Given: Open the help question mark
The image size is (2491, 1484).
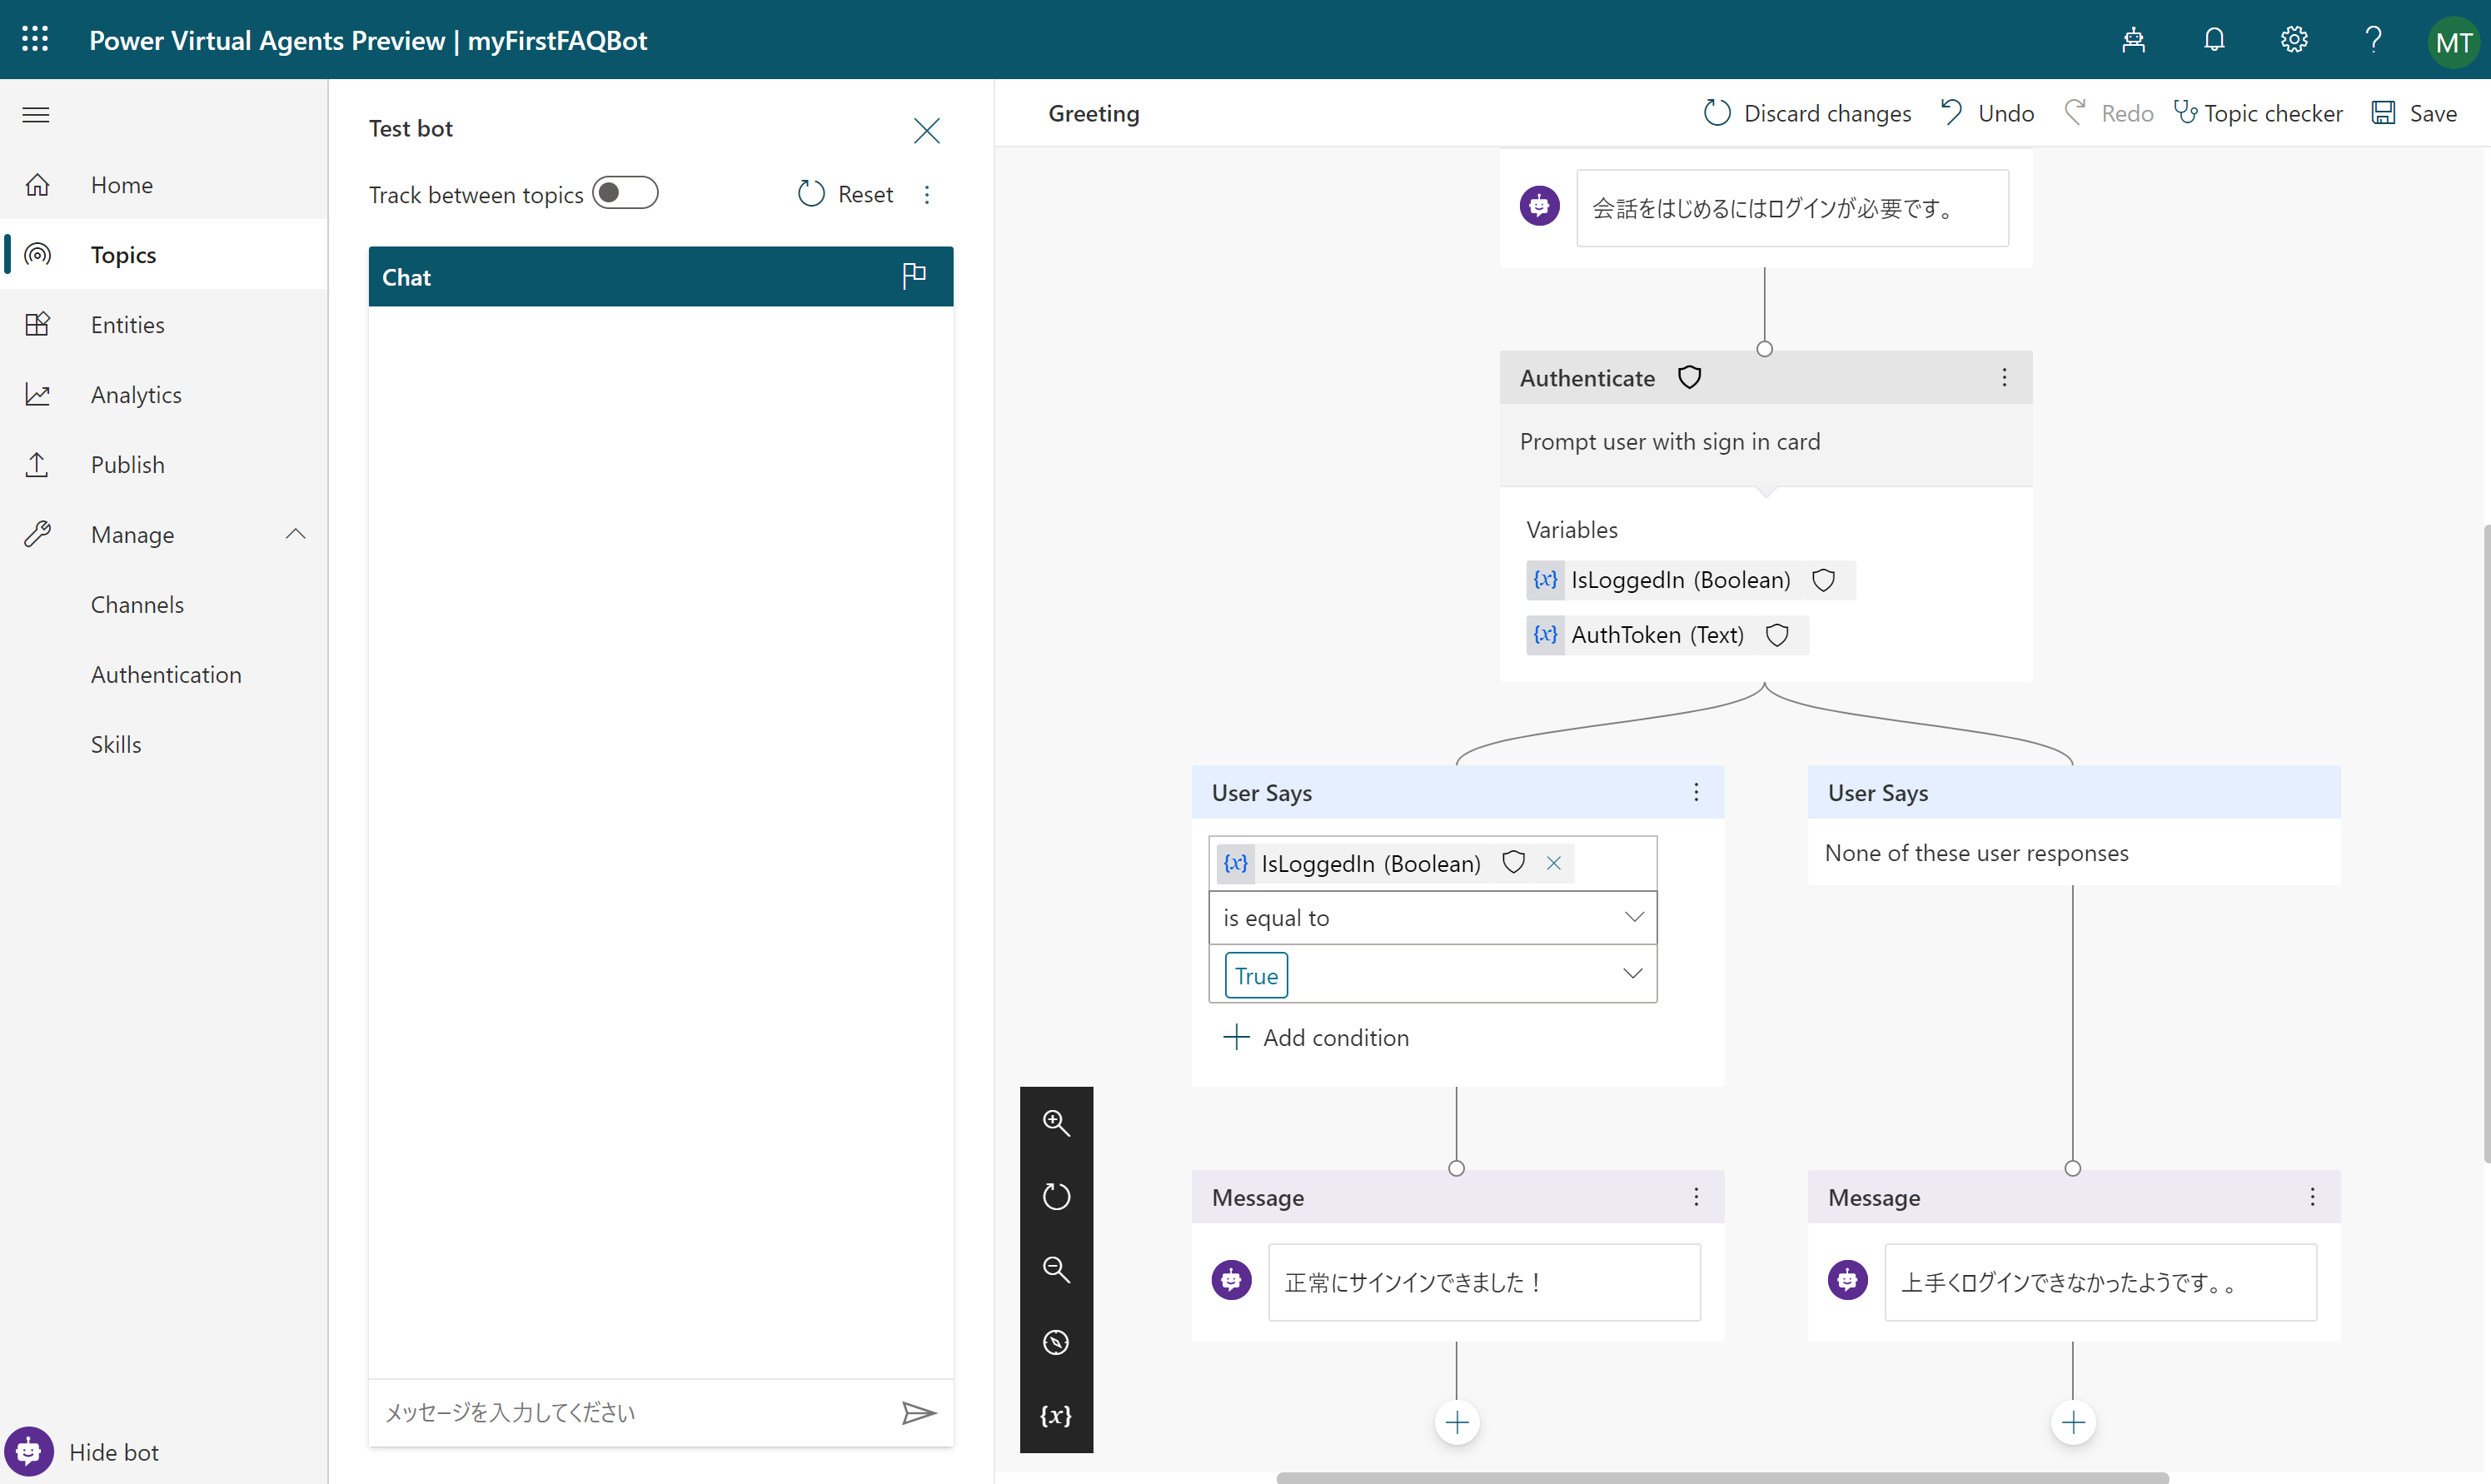Looking at the screenshot, I should click(2373, 40).
